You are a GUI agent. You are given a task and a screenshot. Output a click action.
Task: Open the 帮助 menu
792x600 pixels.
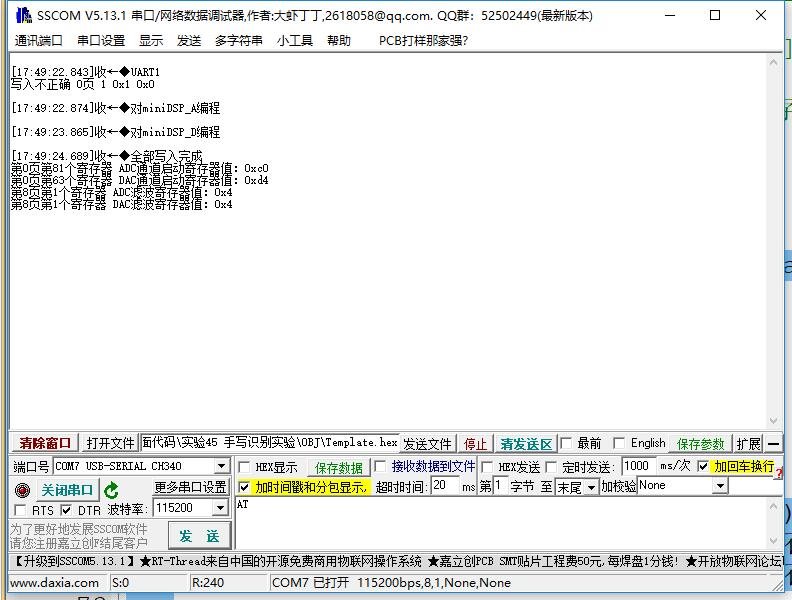point(338,40)
